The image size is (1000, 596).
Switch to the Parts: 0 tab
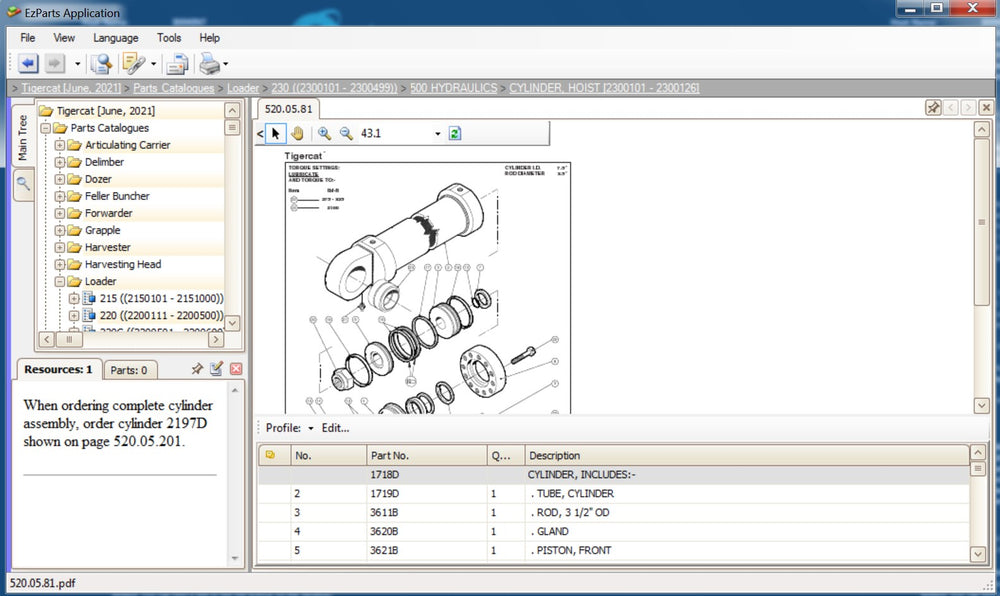pyautogui.click(x=128, y=370)
